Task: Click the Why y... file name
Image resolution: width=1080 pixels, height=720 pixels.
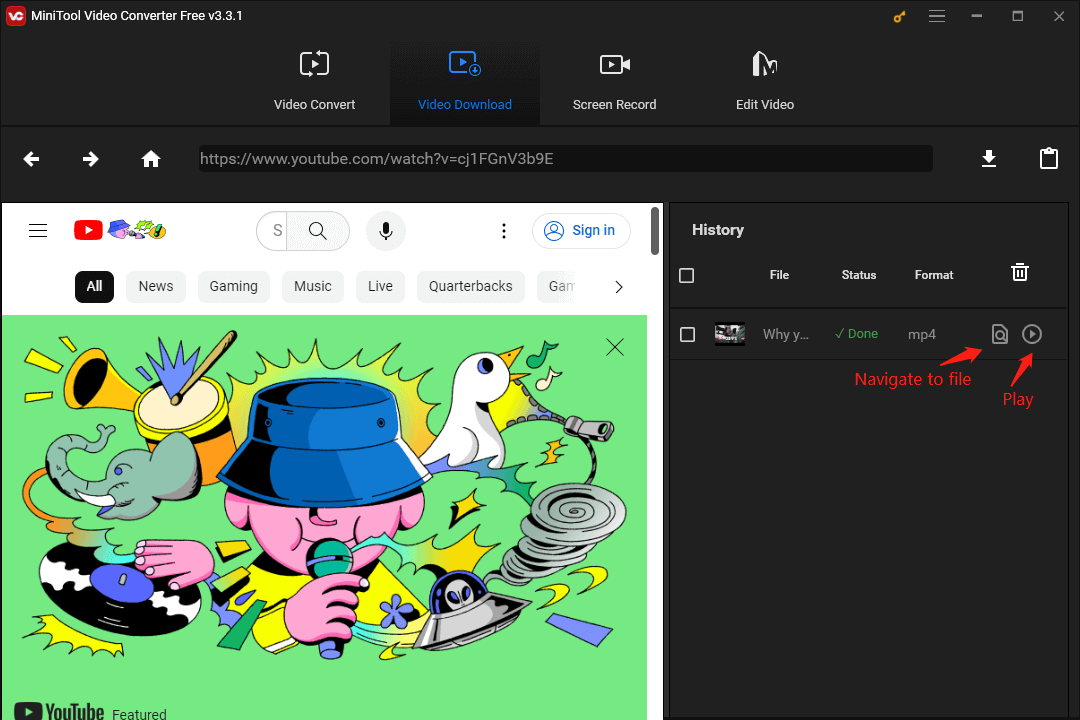Action: [785, 334]
